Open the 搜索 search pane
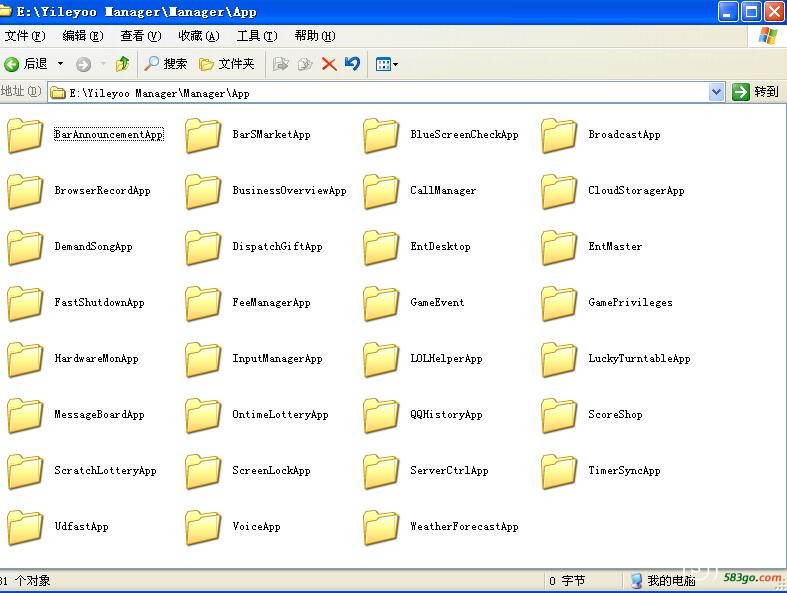Image resolution: width=787 pixels, height=593 pixels. pyautogui.click(x=166, y=64)
